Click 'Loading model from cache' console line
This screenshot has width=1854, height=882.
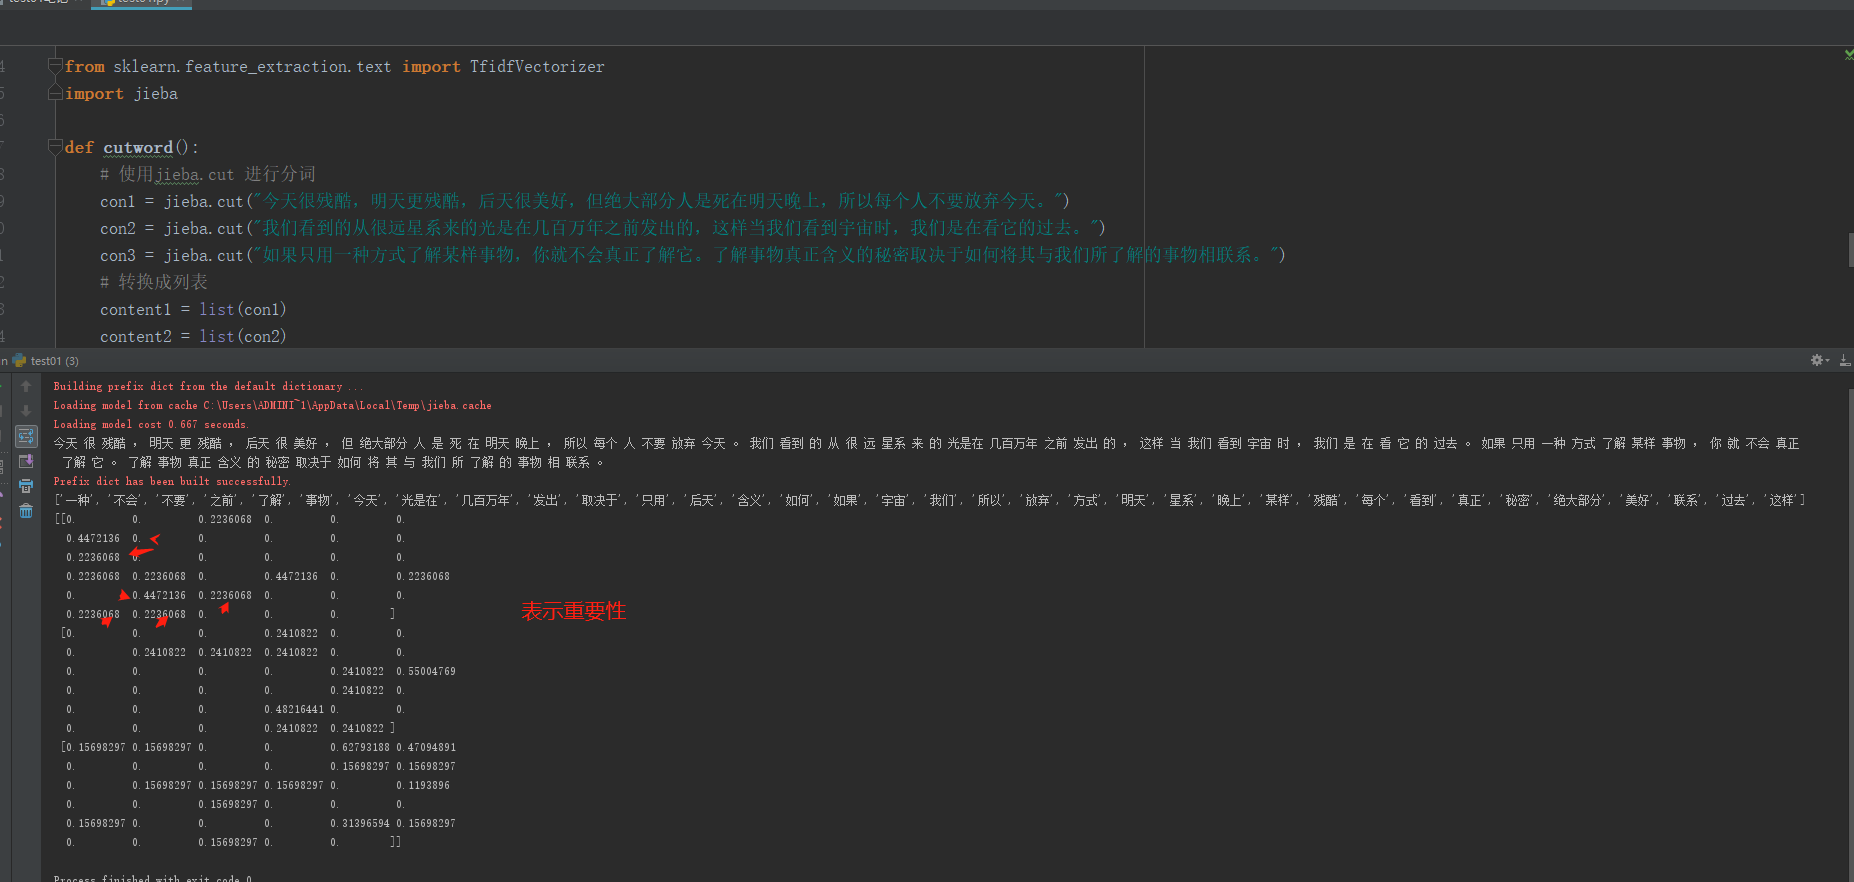pyautogui.click(x=272, y=405)
